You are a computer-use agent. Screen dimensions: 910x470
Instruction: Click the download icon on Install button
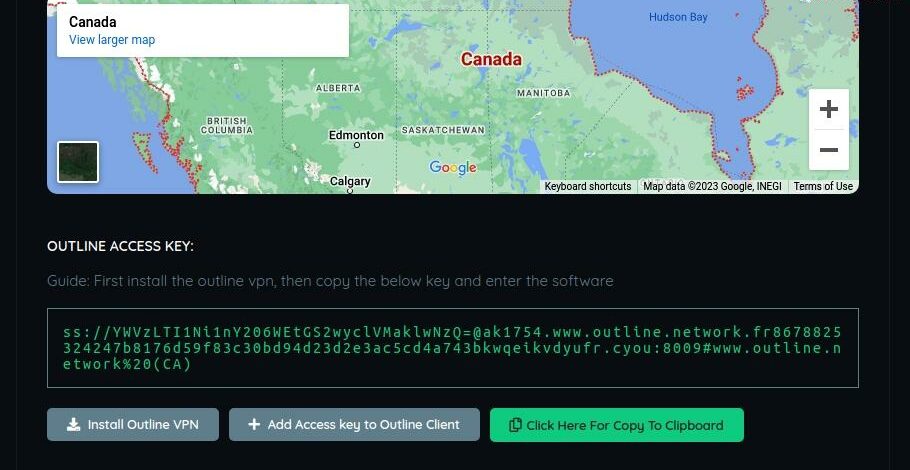(x=73, y=425)
